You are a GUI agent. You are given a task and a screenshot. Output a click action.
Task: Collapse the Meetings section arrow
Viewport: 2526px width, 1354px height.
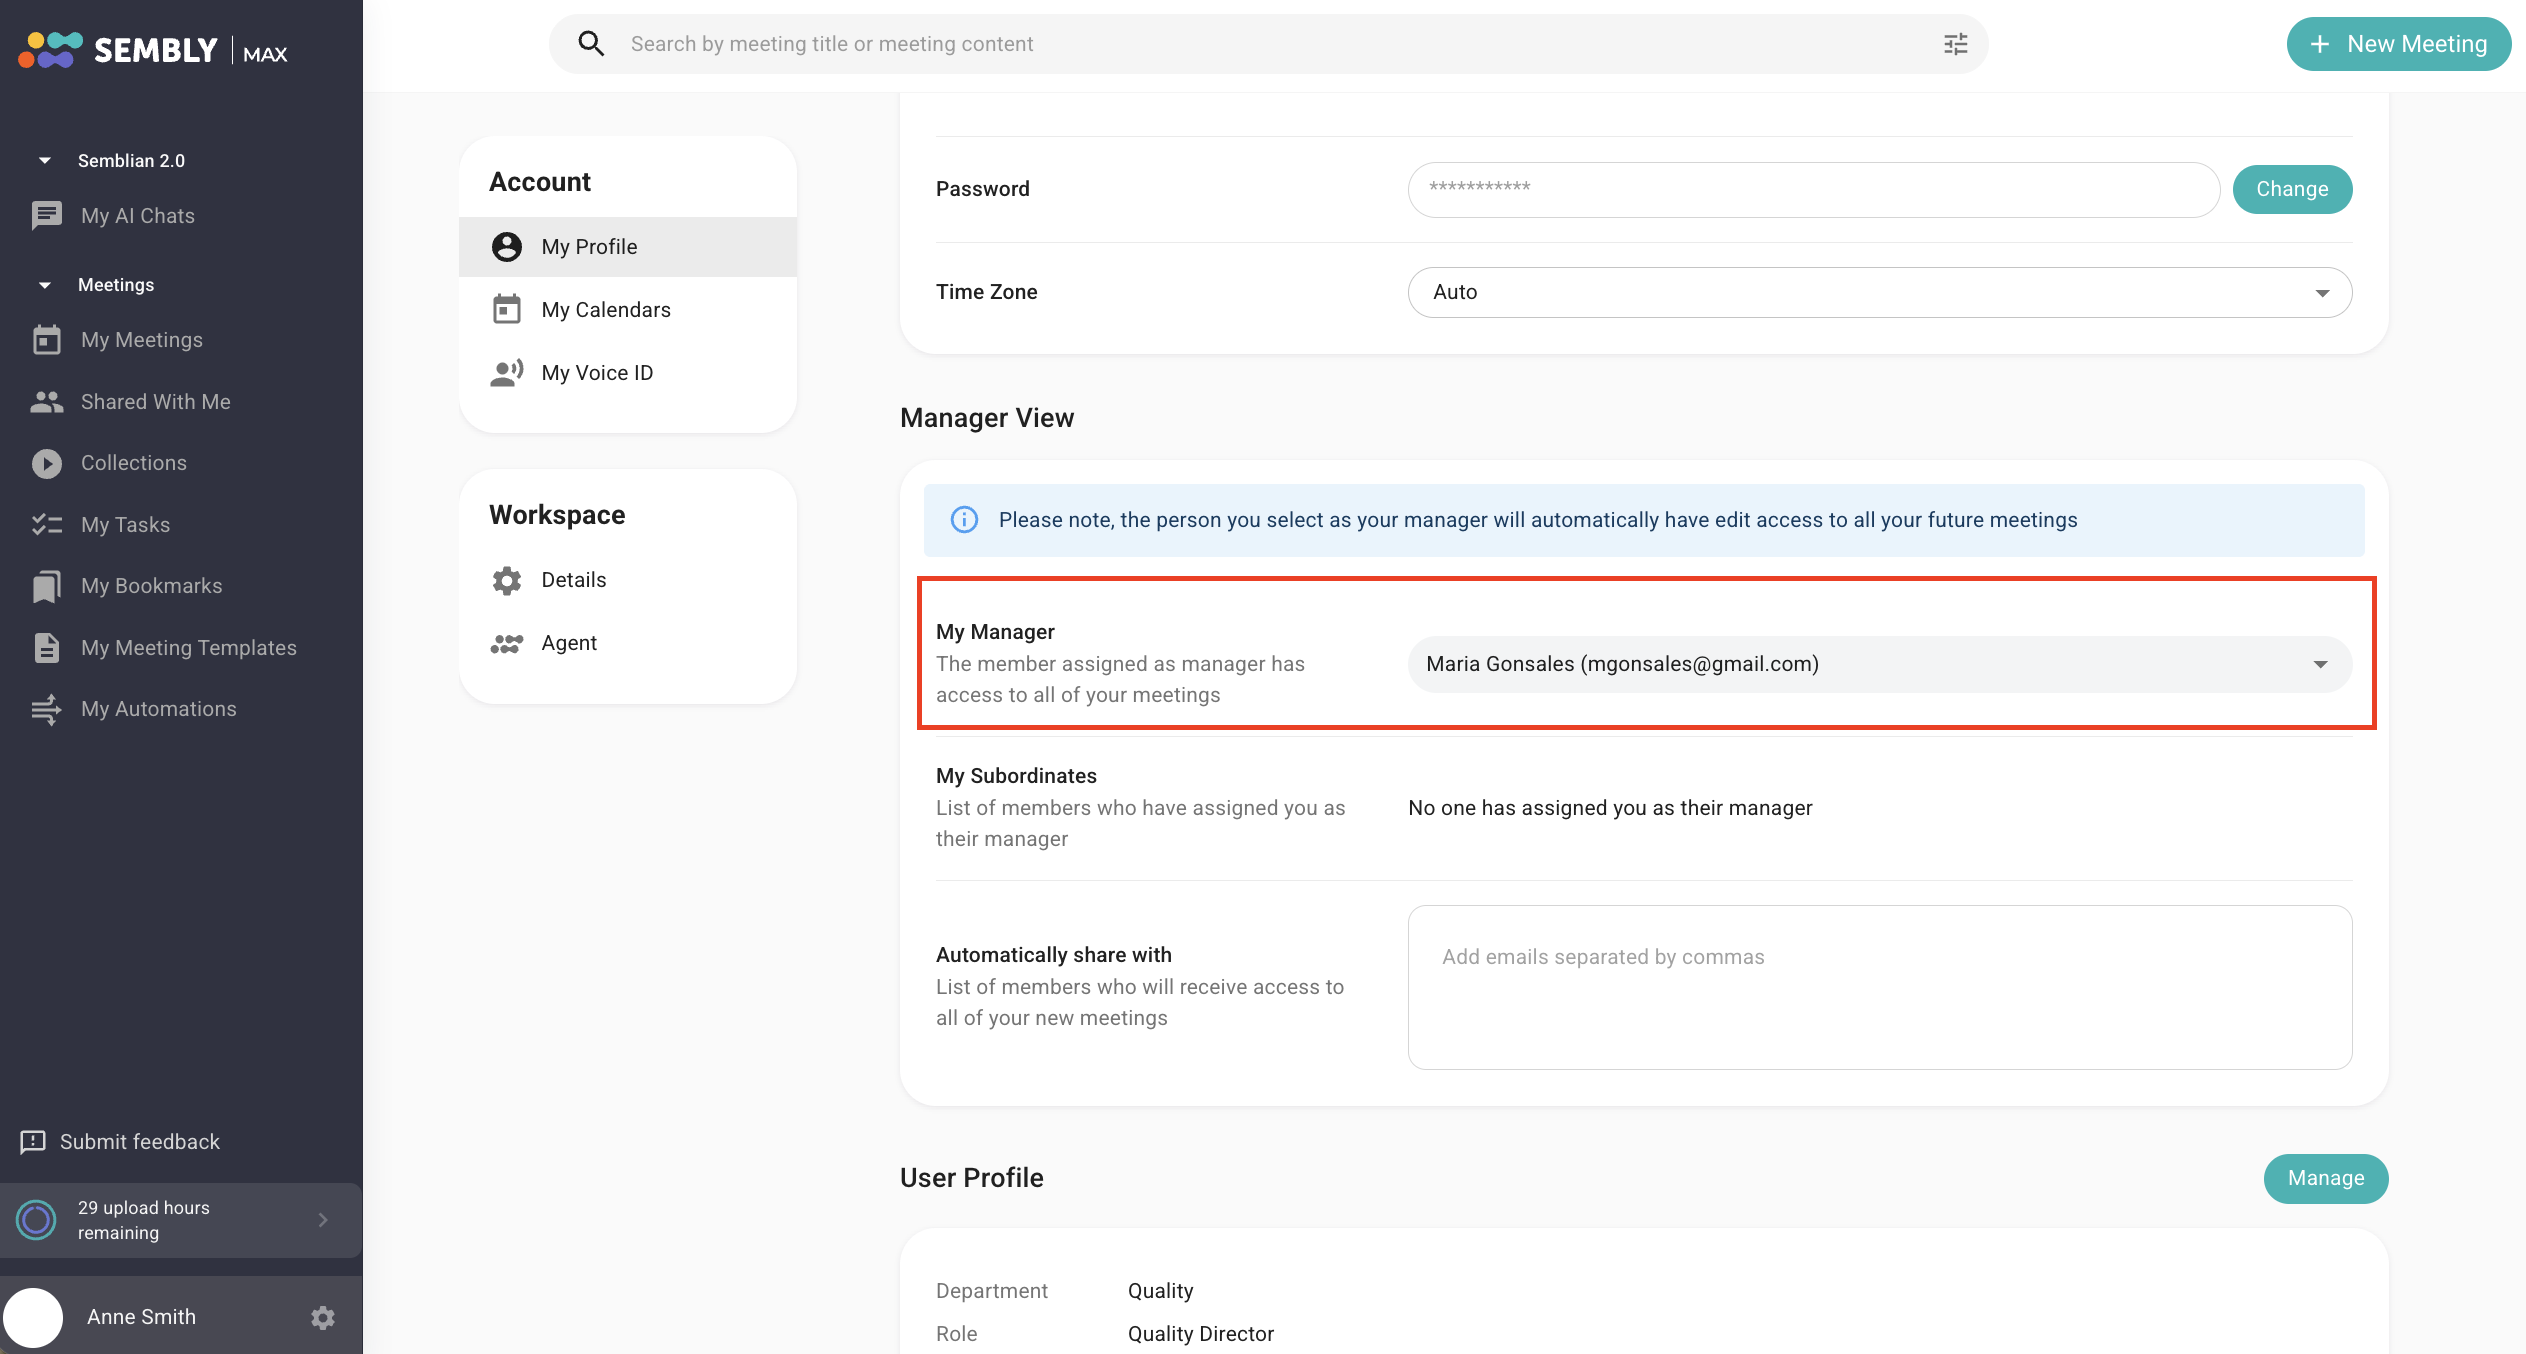[44, 285]
